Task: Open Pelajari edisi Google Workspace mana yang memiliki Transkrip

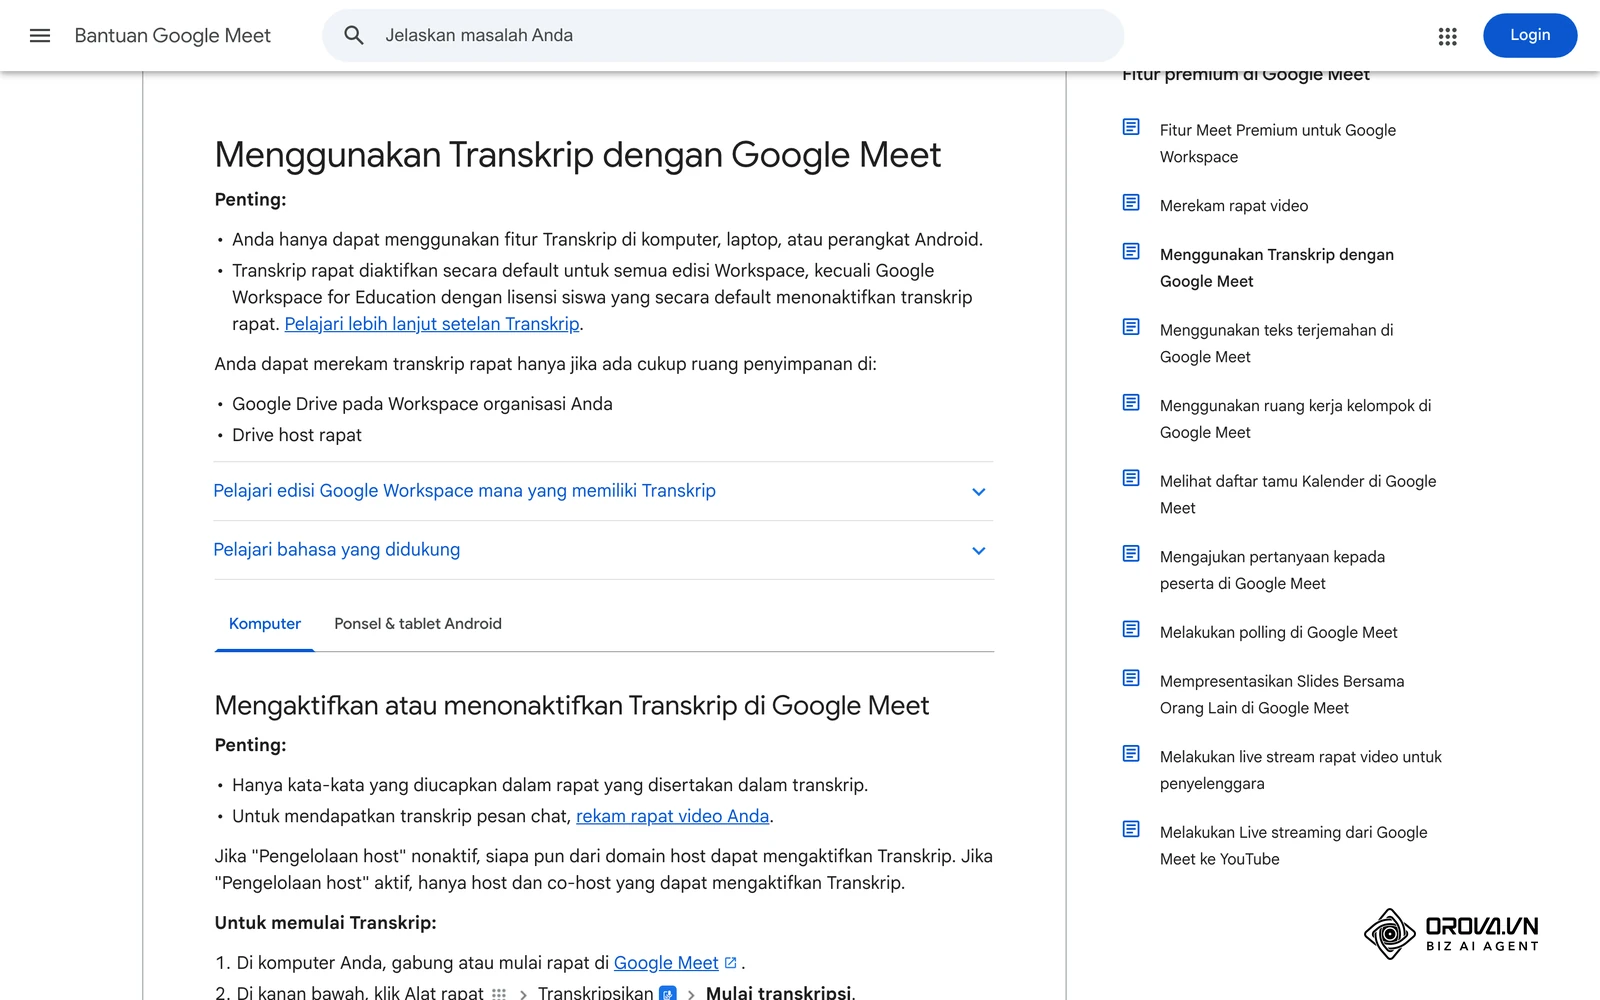Action: pyautogui.click(x=465, y=491)
